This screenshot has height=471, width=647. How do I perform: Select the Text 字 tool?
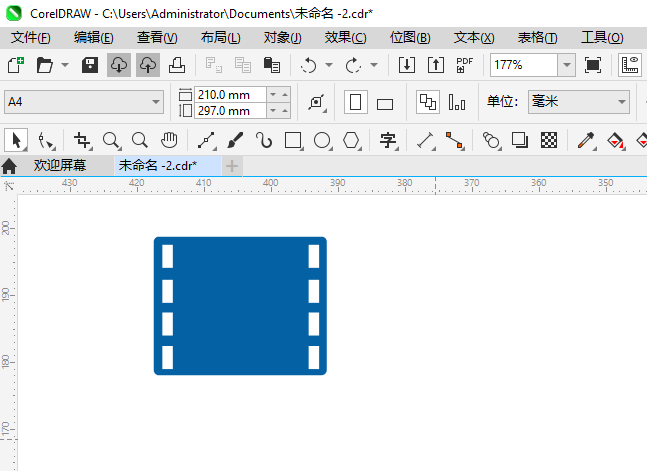(x=388, y=140)
